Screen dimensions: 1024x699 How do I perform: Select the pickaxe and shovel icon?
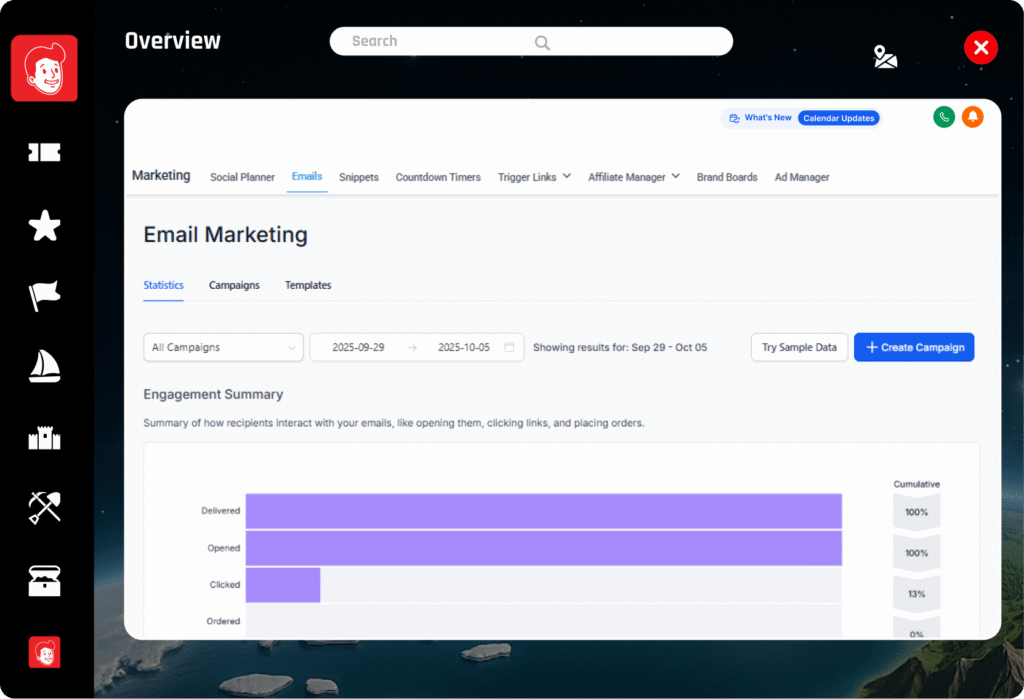click(44, 508)
